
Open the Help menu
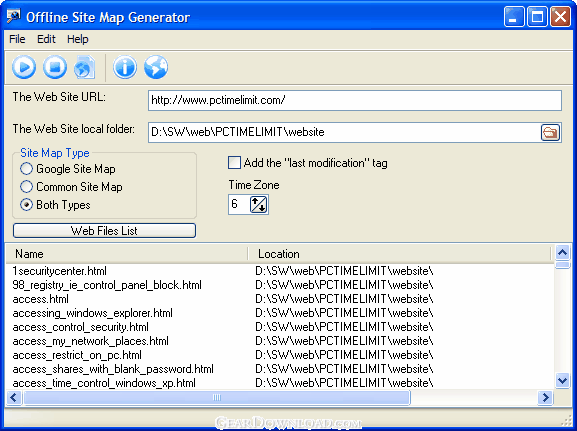coord(78,39)
